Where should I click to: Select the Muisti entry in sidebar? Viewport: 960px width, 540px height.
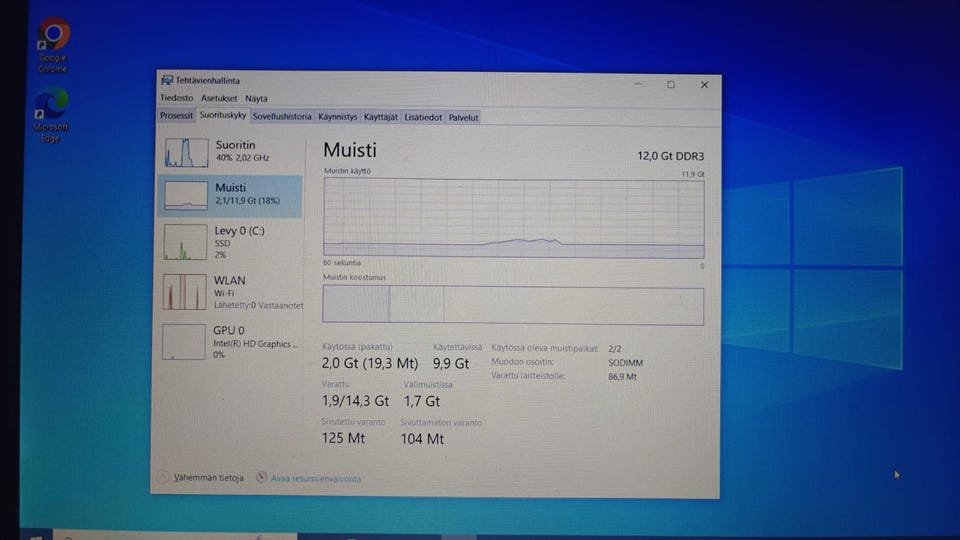click(x=230, y=196)
